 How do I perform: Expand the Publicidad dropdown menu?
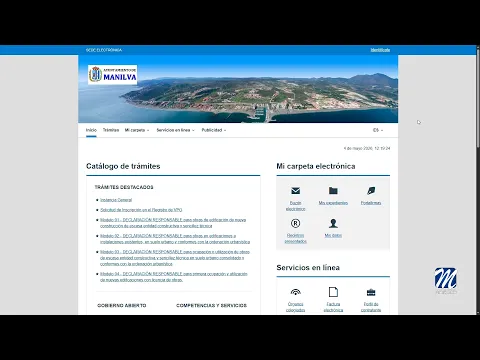click(214, 130)
